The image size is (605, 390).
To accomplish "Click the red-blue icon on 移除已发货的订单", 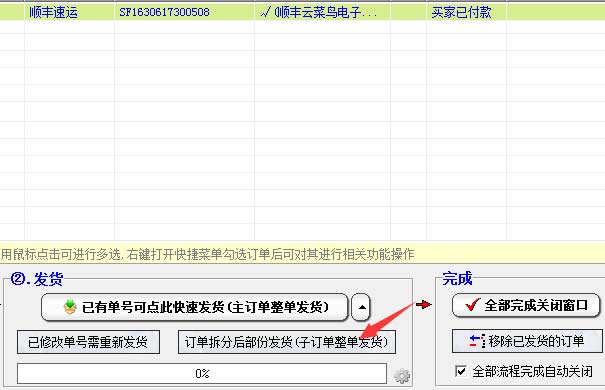I will 477,341.
